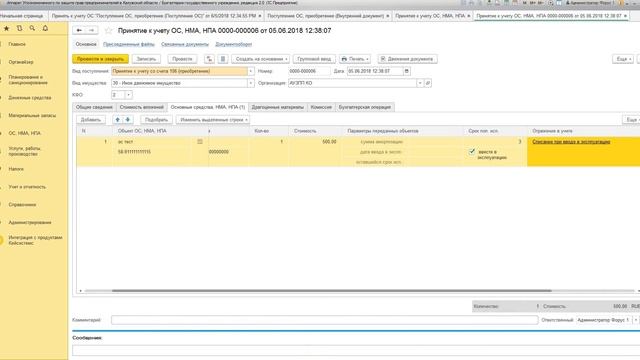
Task: Open Списание при вводе в эксплуатацию link
Action: pyautogui.click(x=571, y=142)
